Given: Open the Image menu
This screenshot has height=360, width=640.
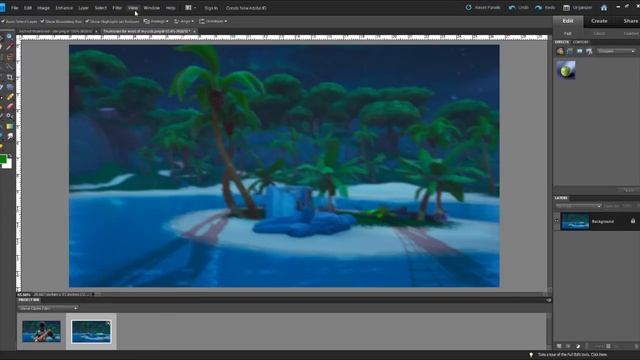Looking at the screenshot, I should (x=43, y=8).
